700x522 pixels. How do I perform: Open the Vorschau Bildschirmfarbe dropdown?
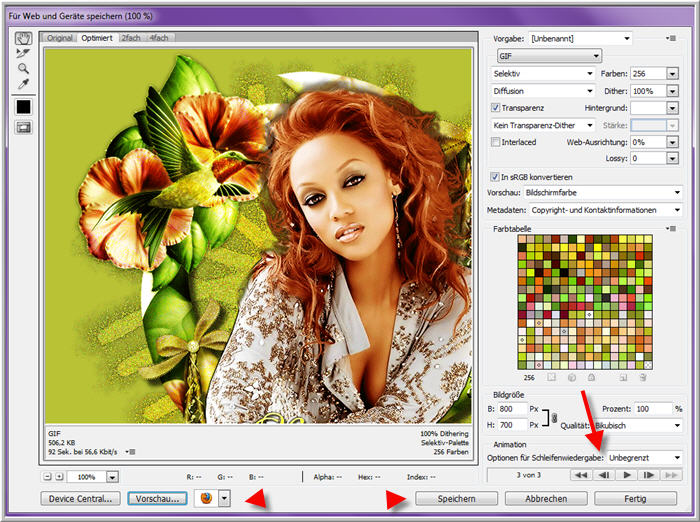(603, 192)
